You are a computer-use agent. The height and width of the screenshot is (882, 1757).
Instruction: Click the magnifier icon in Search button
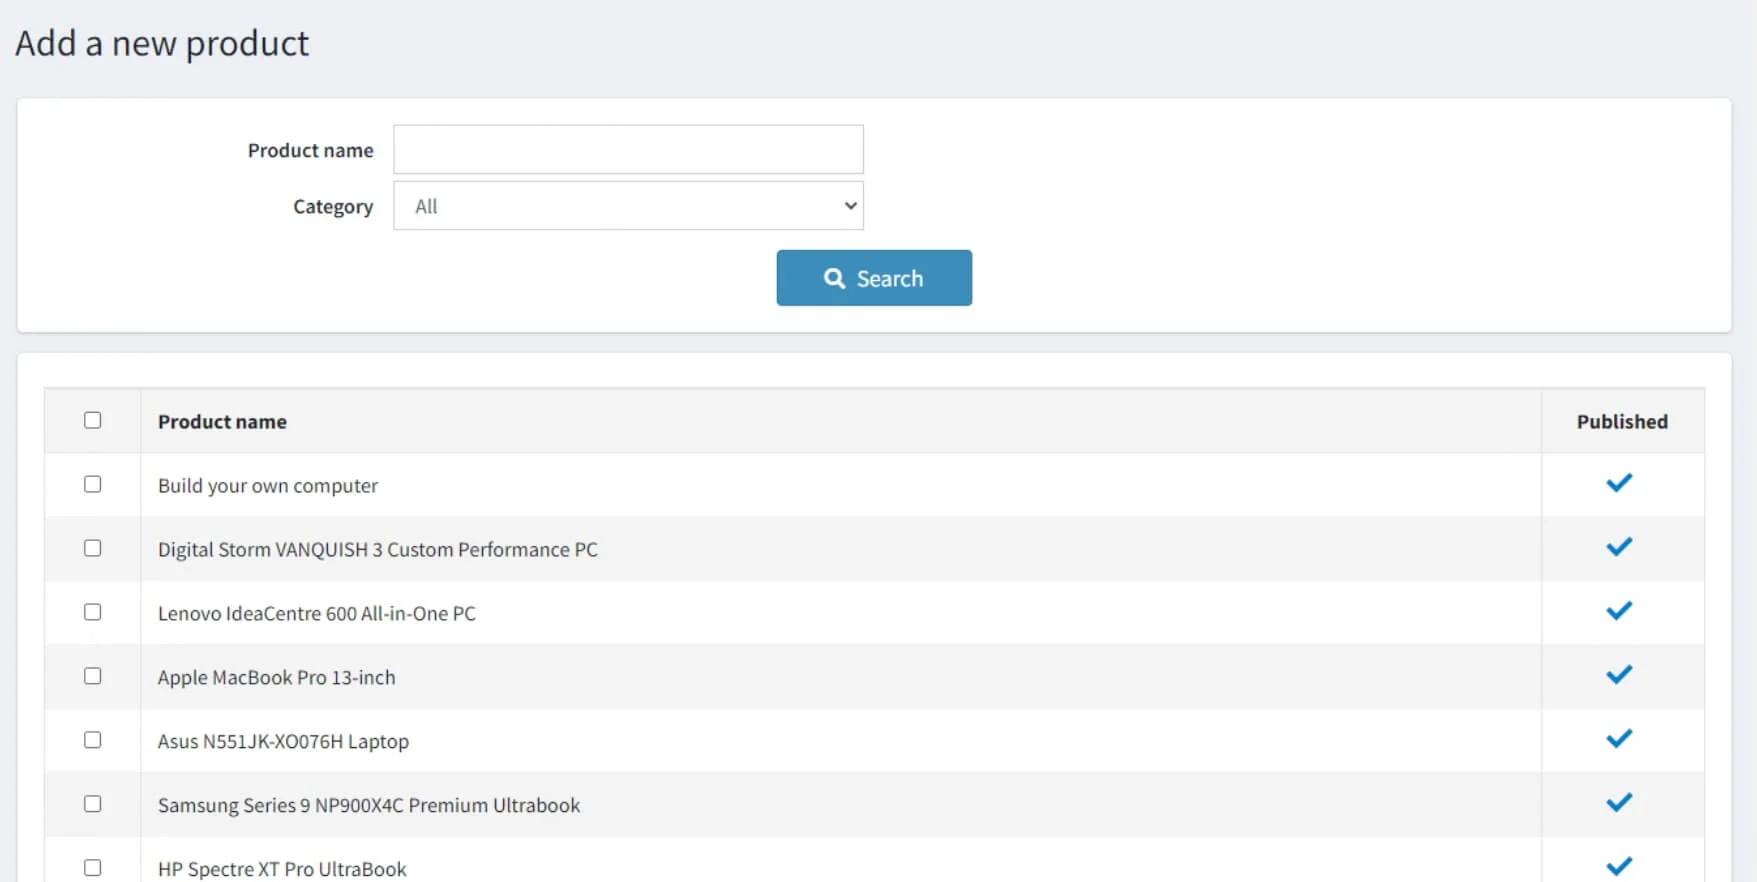[834, 278]
